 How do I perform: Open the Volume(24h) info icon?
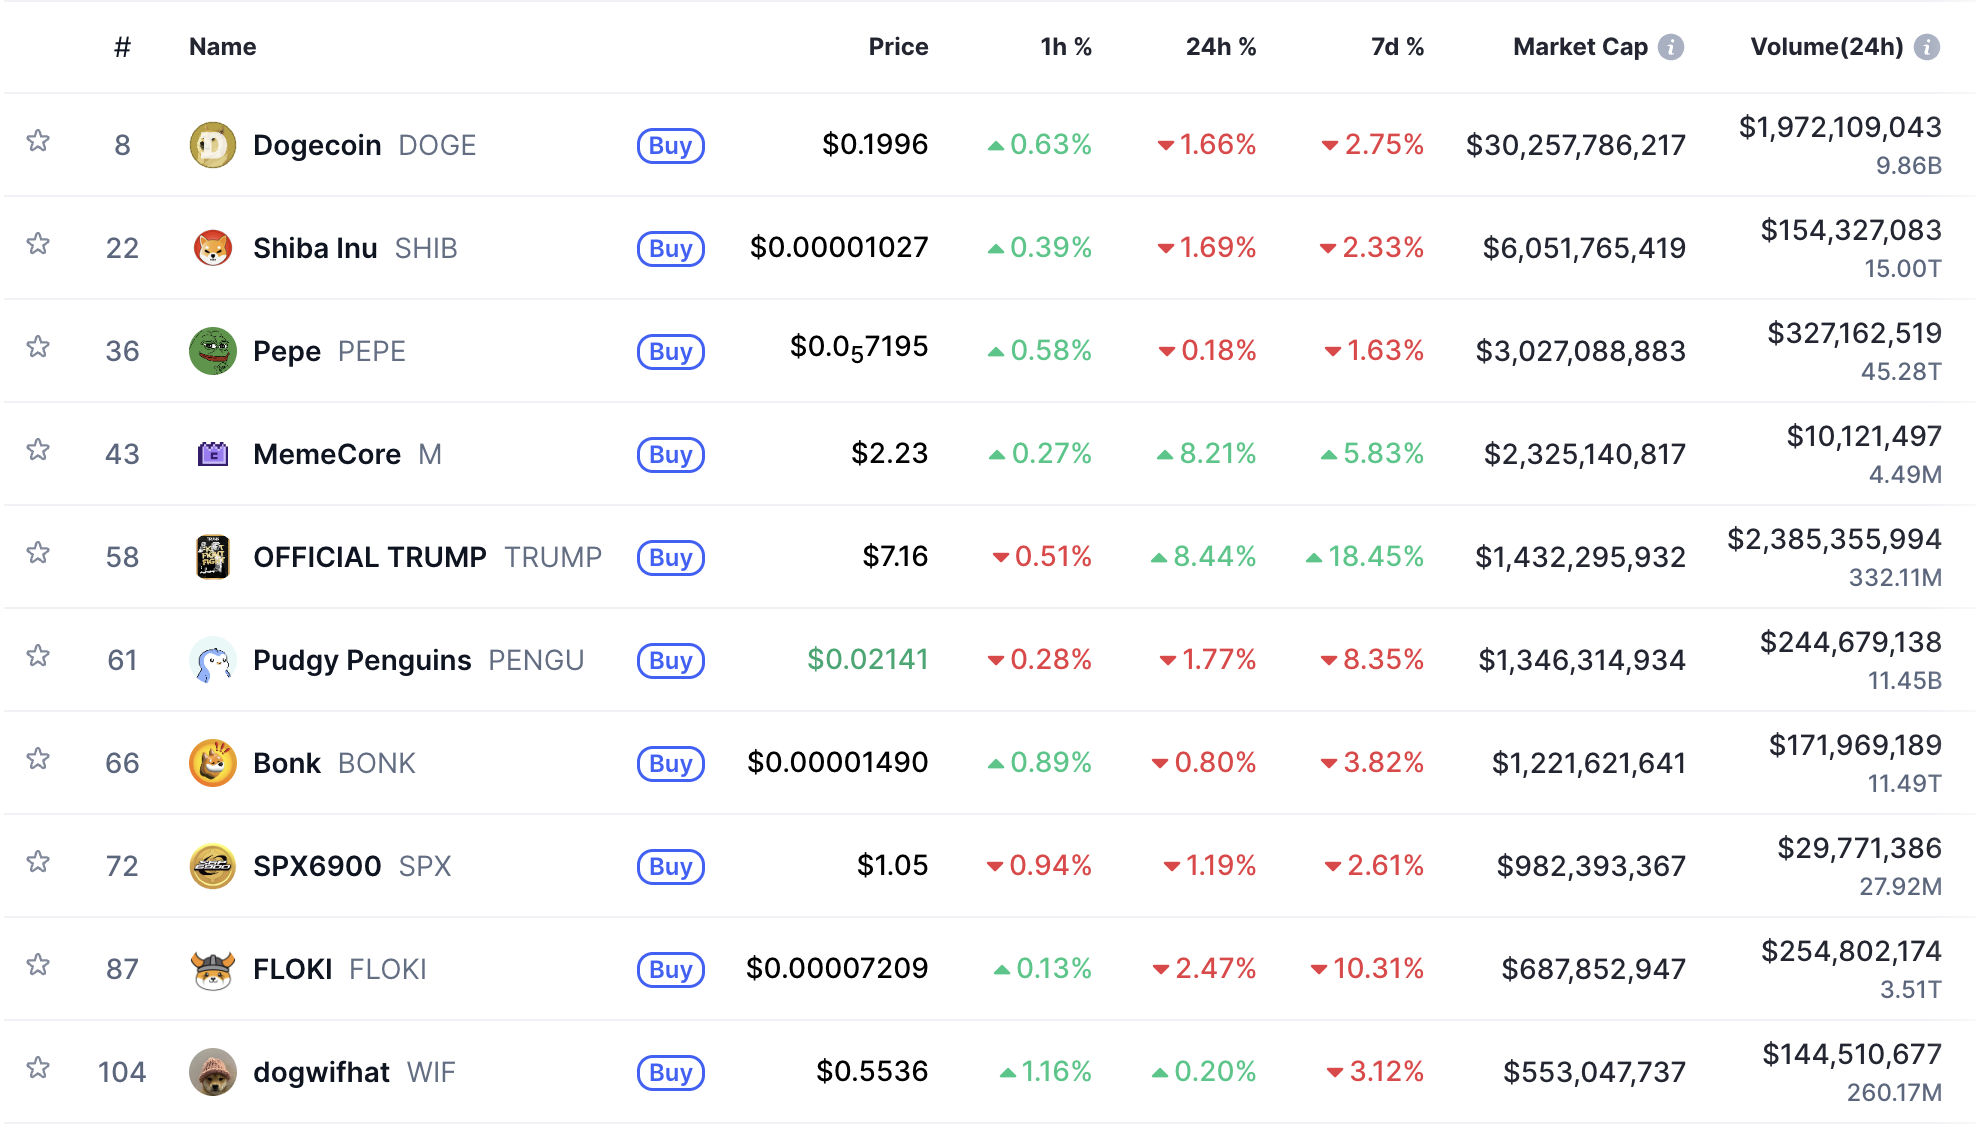[1927, 47]
